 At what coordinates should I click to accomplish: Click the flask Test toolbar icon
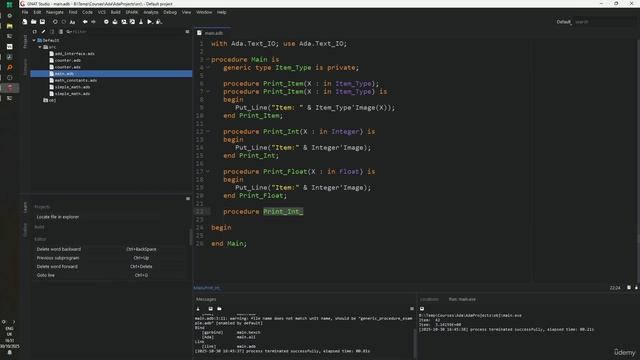pyautogui.click(x=141, y=22)
